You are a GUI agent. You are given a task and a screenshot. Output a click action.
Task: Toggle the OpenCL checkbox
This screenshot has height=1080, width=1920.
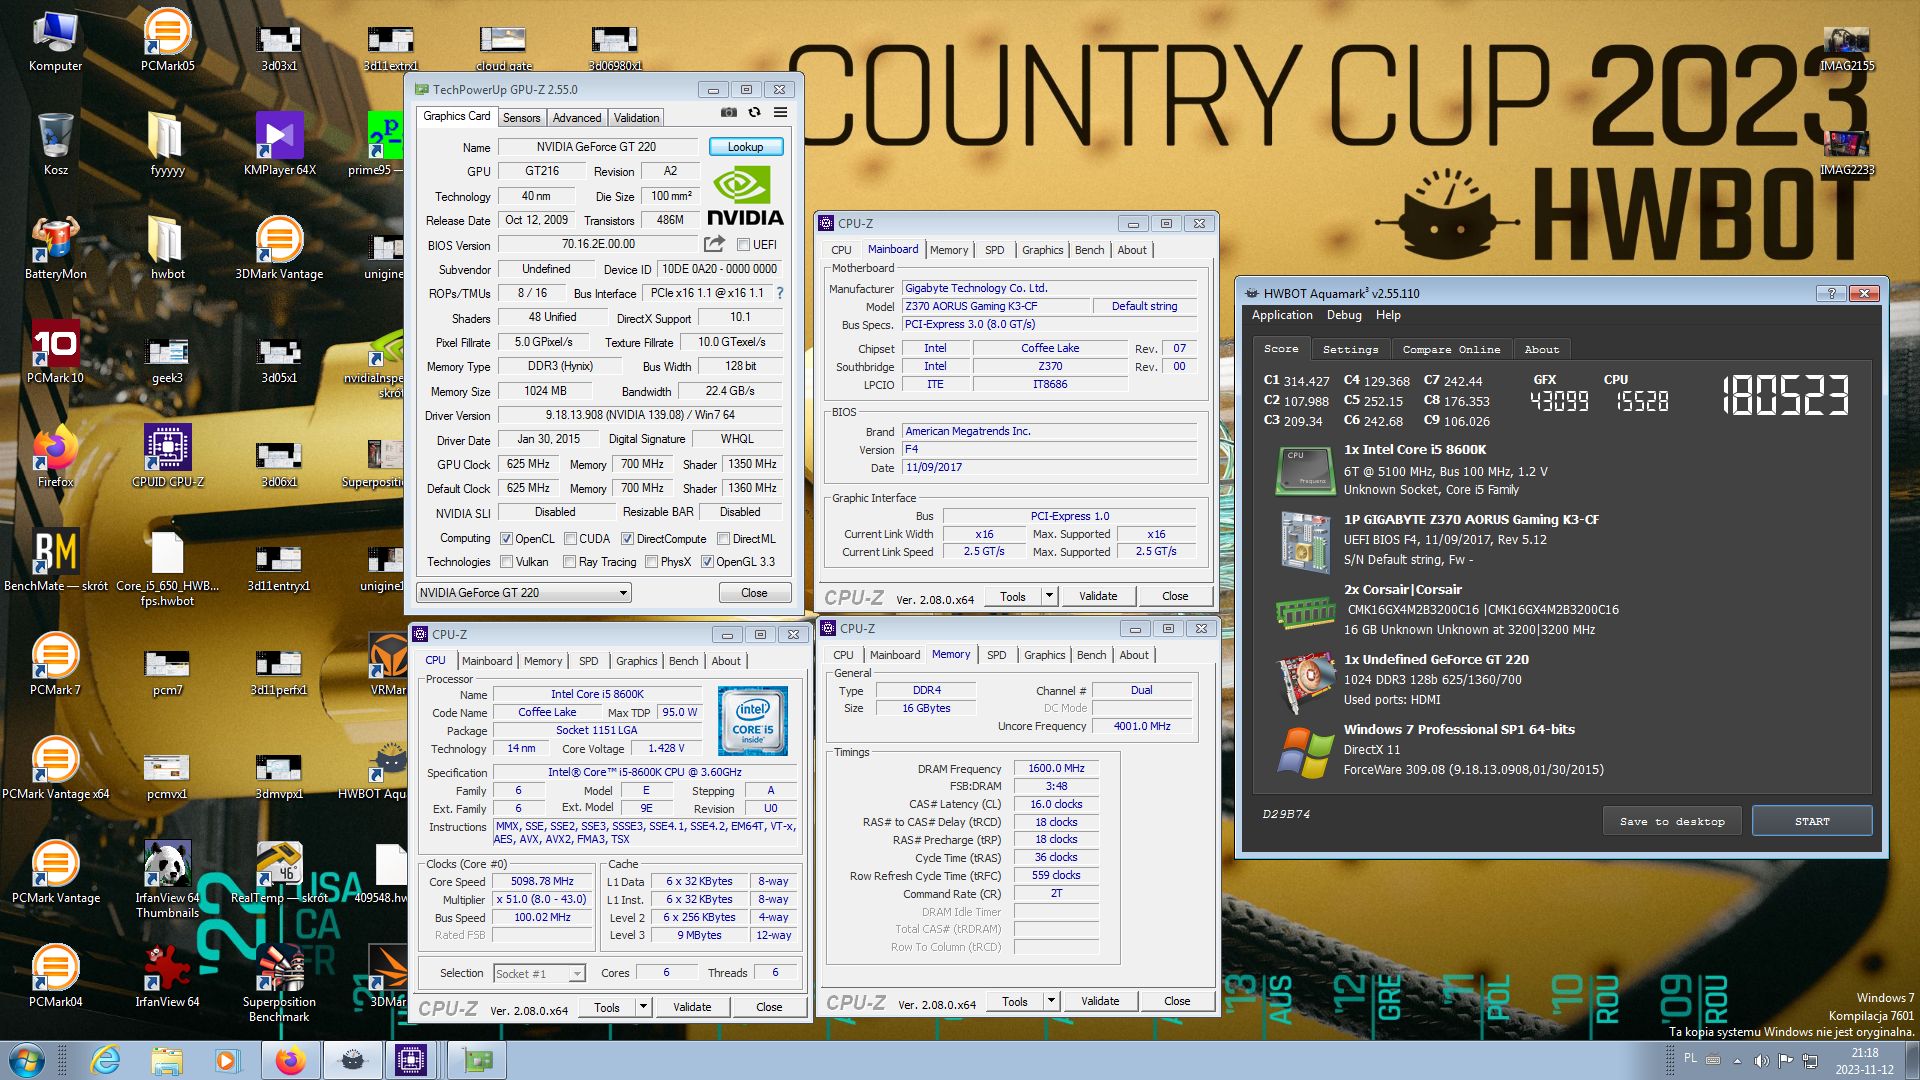(507, 539)
